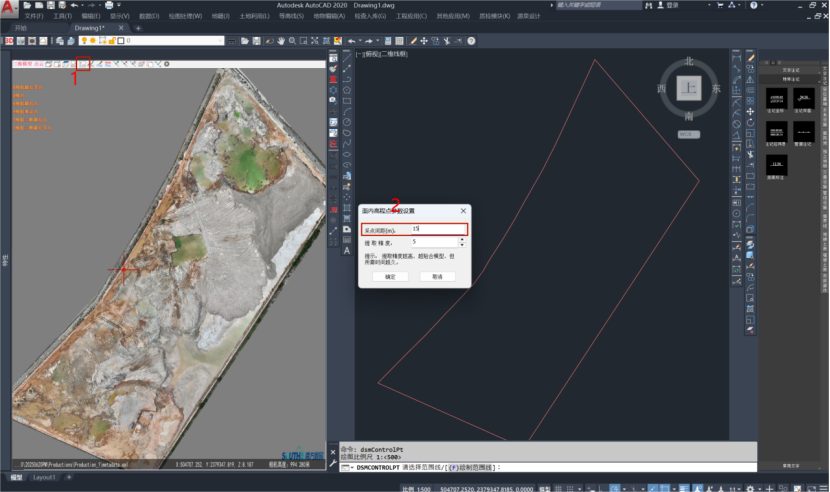Screen dimensions: 830x492
Task: Open the undo history dropdown arrow on toolbar
Action: tap(360, 41)
